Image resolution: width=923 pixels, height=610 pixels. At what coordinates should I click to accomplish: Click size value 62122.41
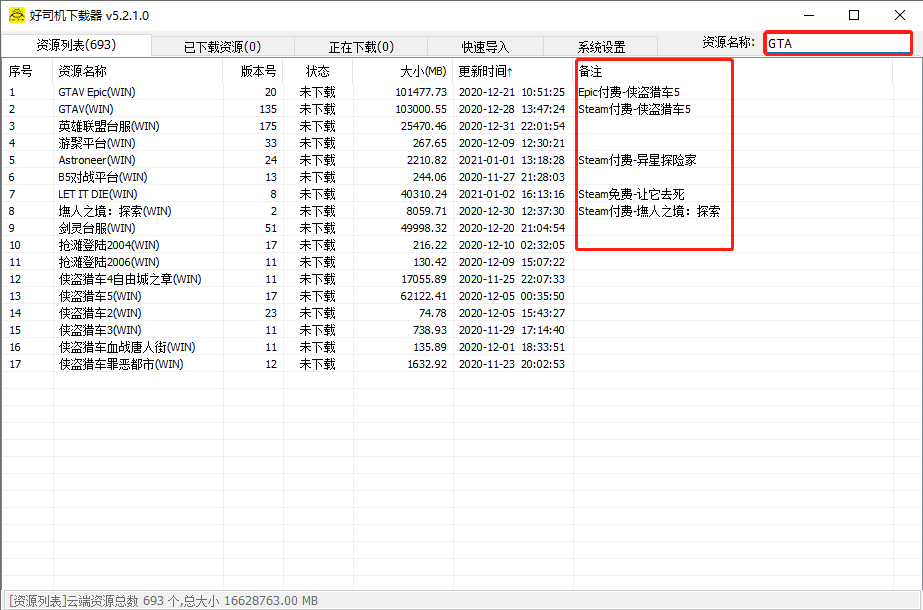(x=423, y=296)
